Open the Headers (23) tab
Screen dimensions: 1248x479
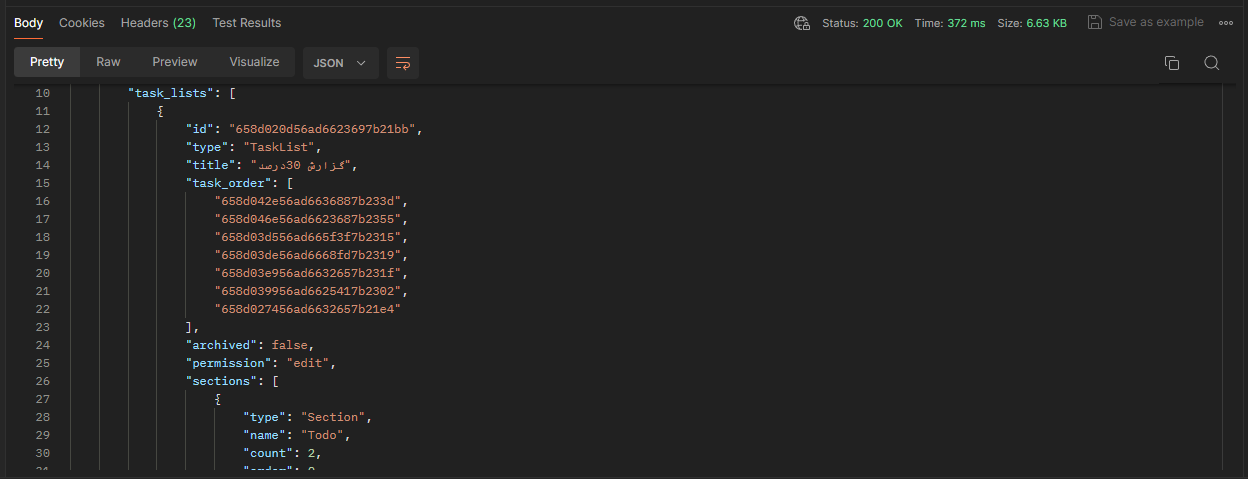[x=158, y=22]
